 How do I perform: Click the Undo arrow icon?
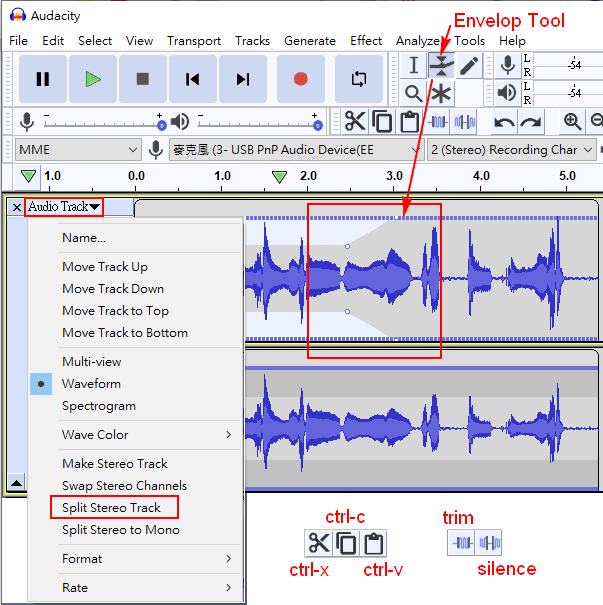(x=505, y=122)
